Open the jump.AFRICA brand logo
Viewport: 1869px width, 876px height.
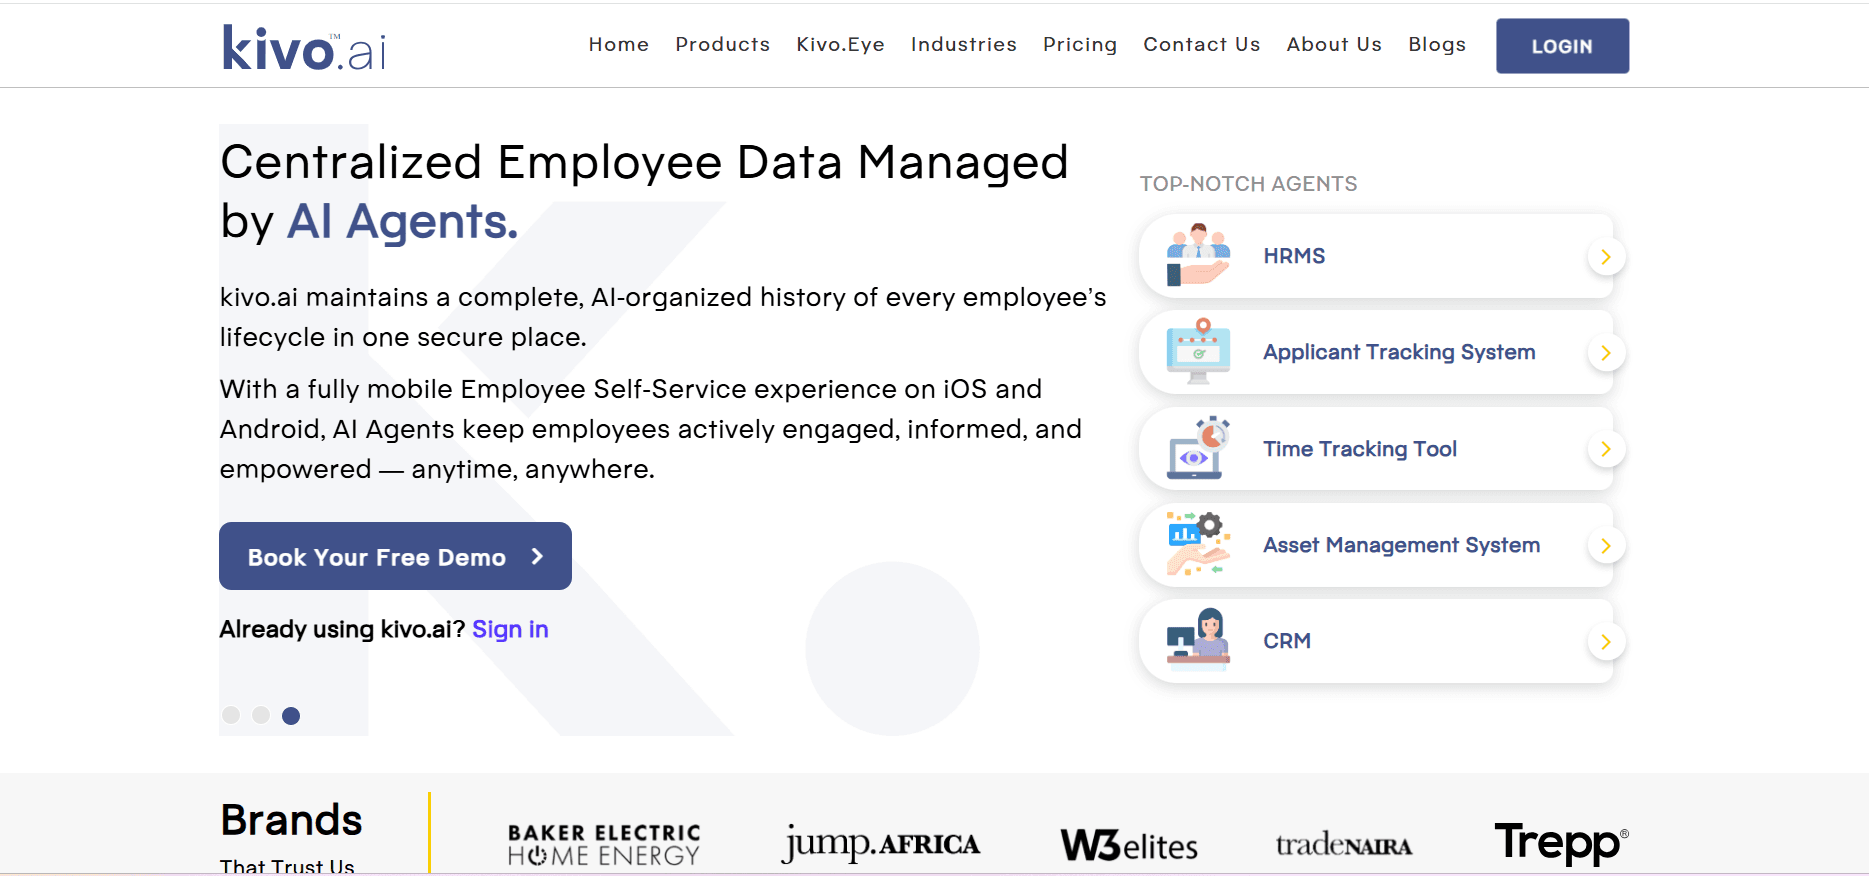coord(881,845)
